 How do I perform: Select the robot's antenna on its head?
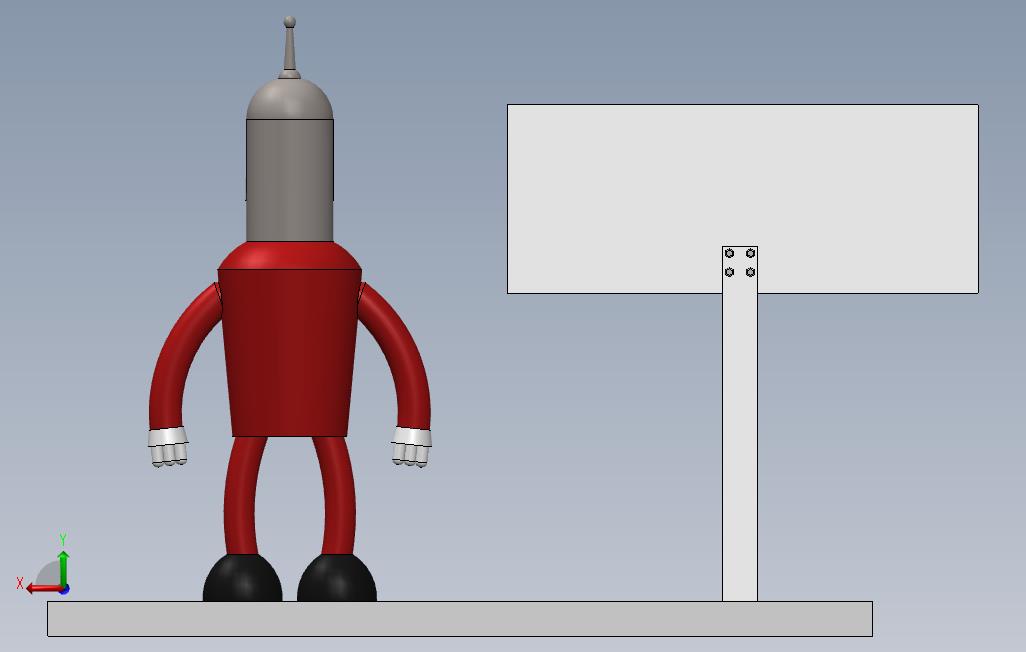click(290, 47)
